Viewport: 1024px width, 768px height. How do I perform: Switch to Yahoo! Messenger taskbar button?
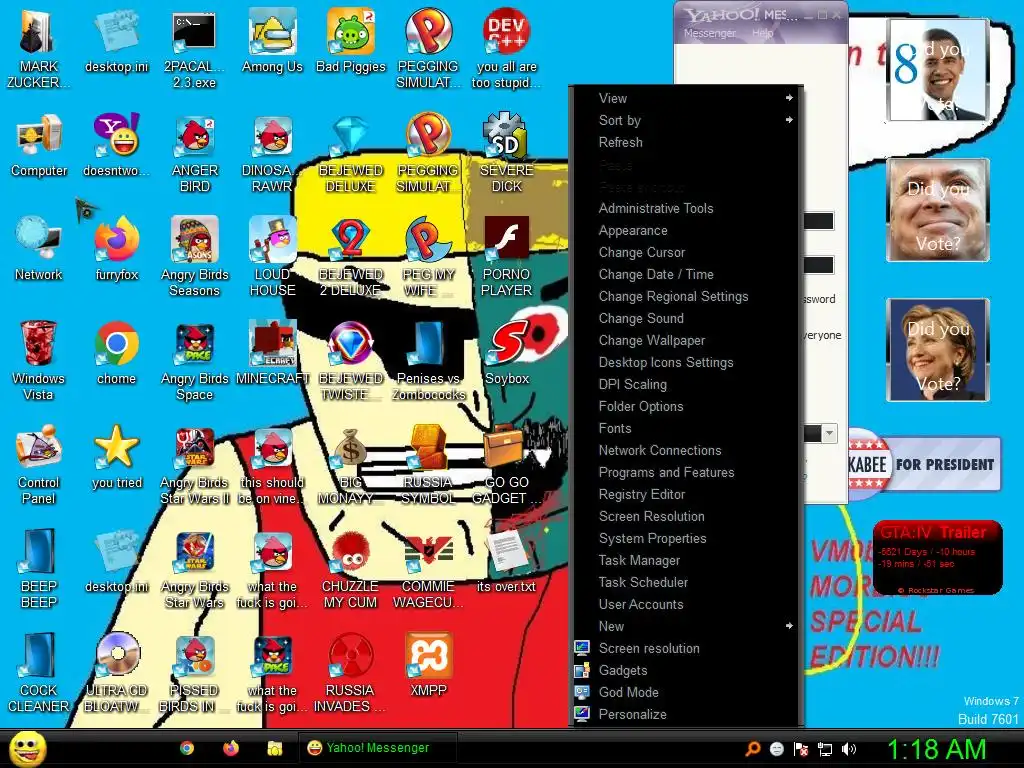[377, 748]
